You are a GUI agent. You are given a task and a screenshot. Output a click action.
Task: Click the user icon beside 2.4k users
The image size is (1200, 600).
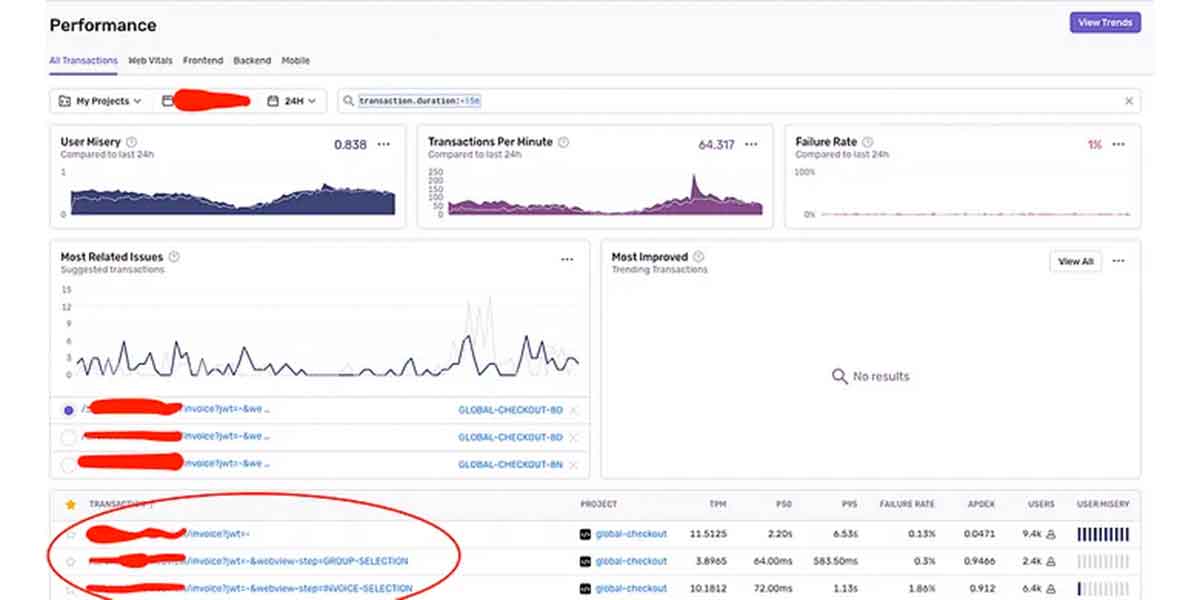(x=1051, y=561)
